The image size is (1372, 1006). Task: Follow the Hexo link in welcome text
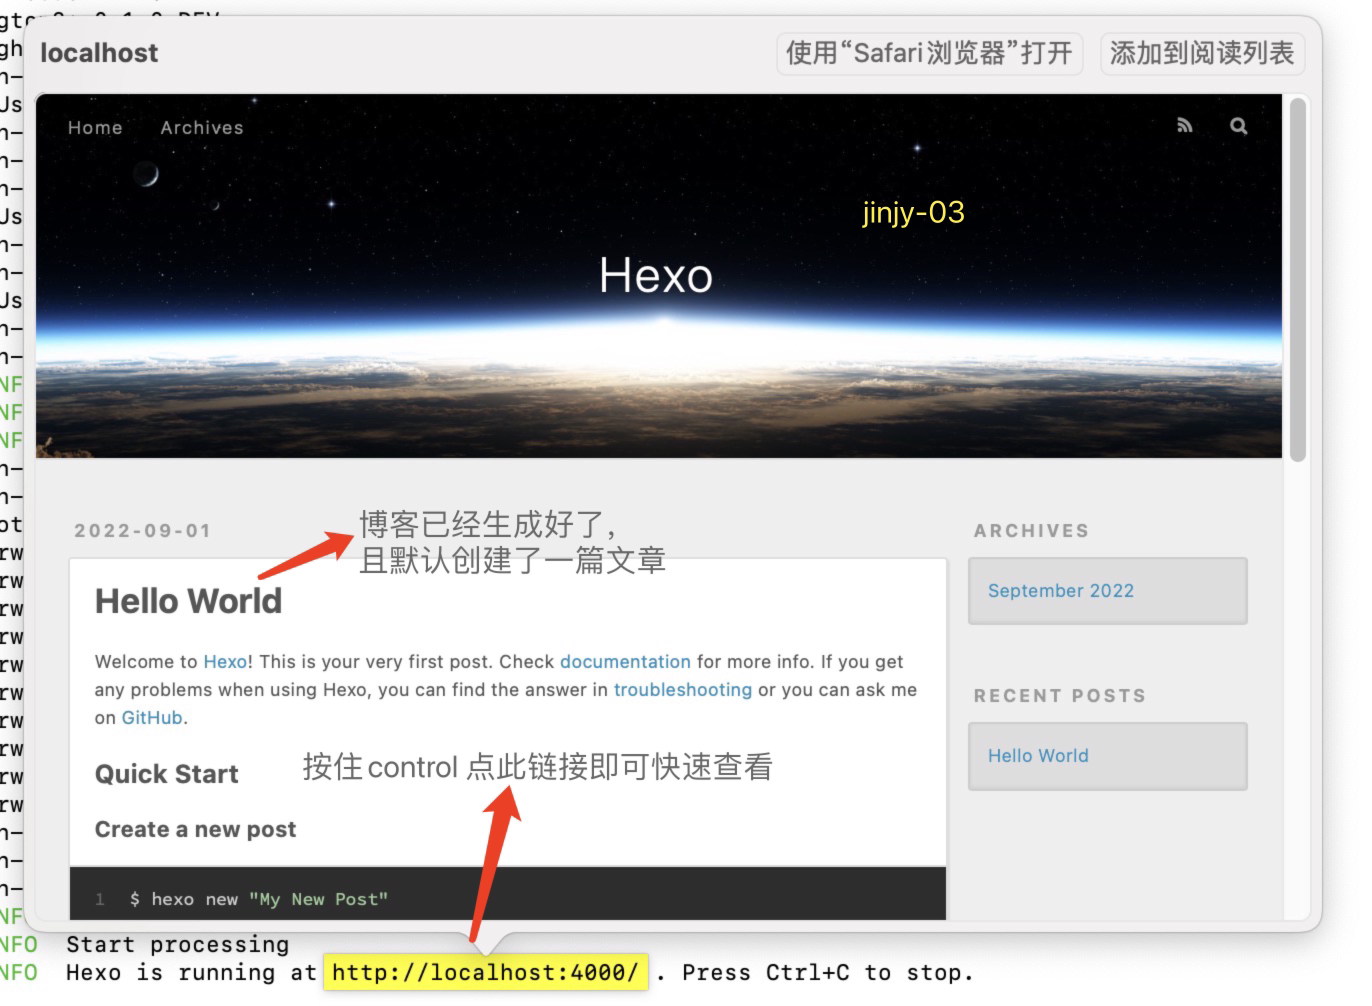point(225,662)
